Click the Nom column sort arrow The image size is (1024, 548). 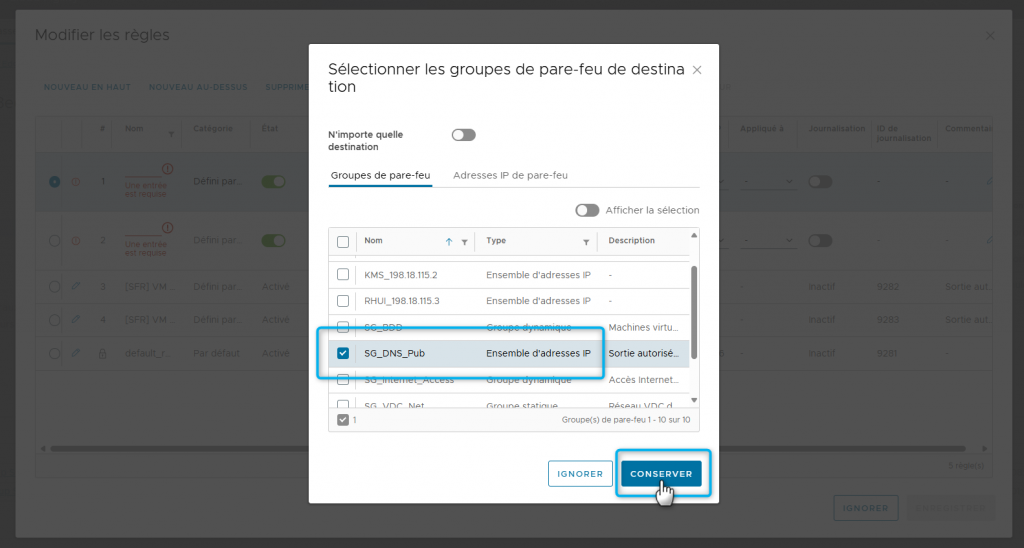click(x=449, y=241)
